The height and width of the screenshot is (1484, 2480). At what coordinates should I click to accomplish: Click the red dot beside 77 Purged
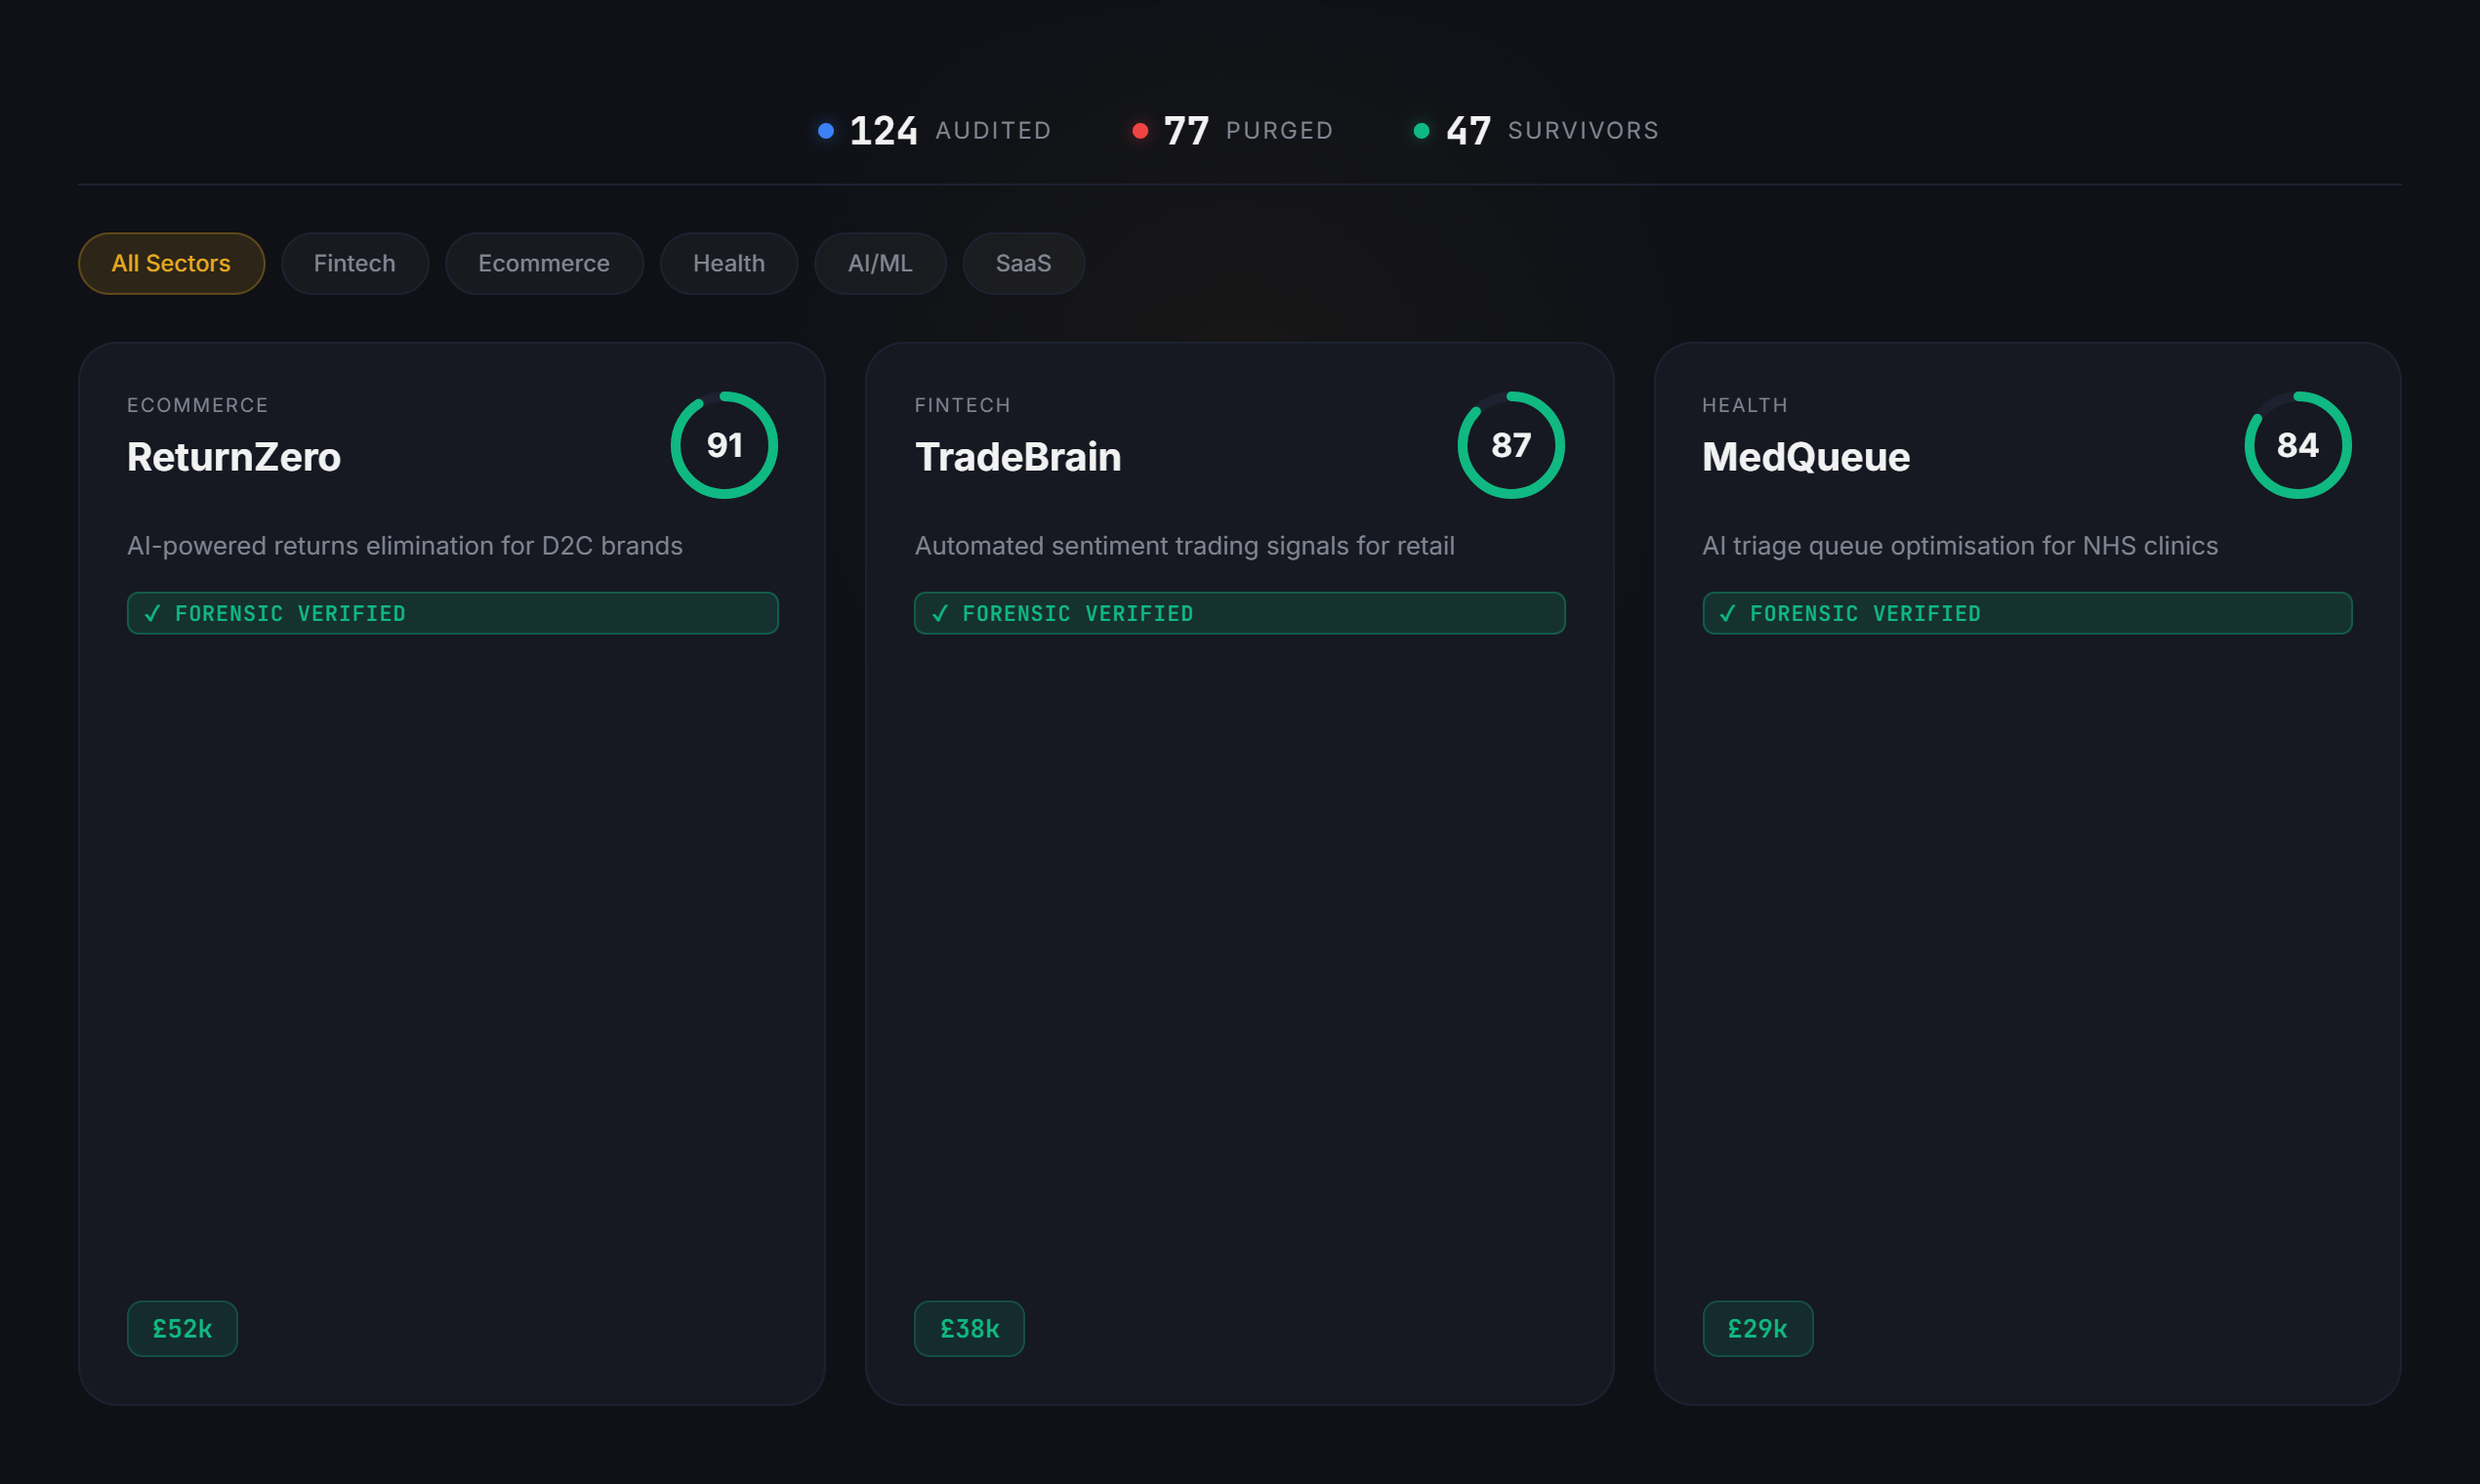pyautogui.click(x=1139, y=131)
